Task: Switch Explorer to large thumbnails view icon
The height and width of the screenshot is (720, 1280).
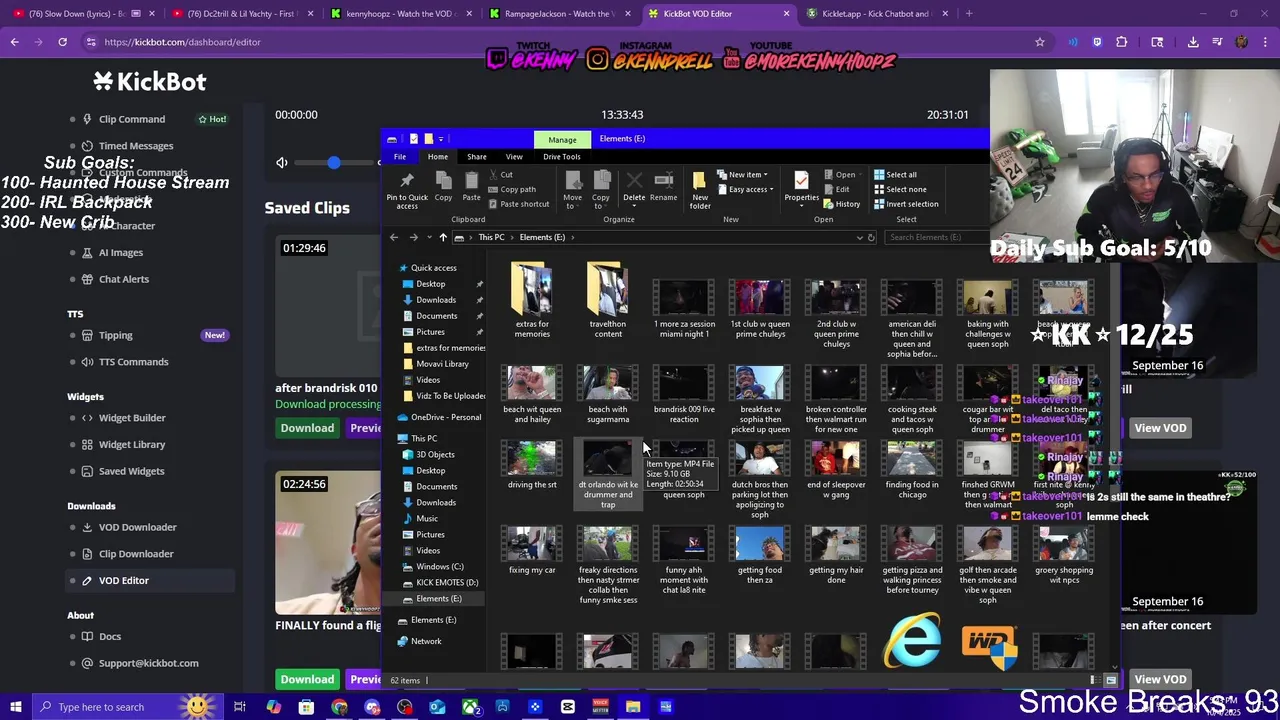Action: tap(1110, 680)
